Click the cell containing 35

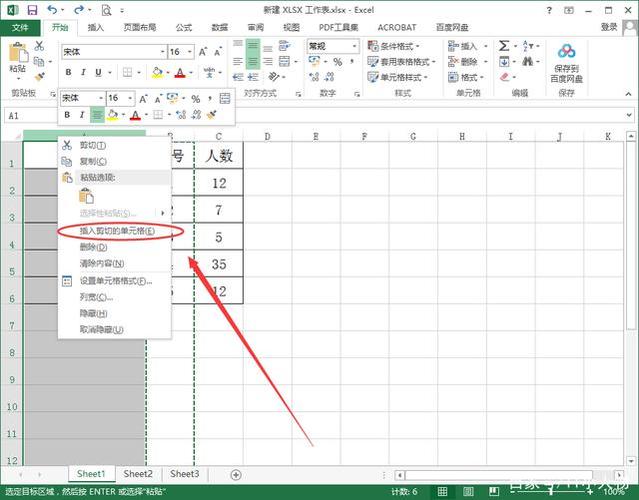[x=219, y=264]
